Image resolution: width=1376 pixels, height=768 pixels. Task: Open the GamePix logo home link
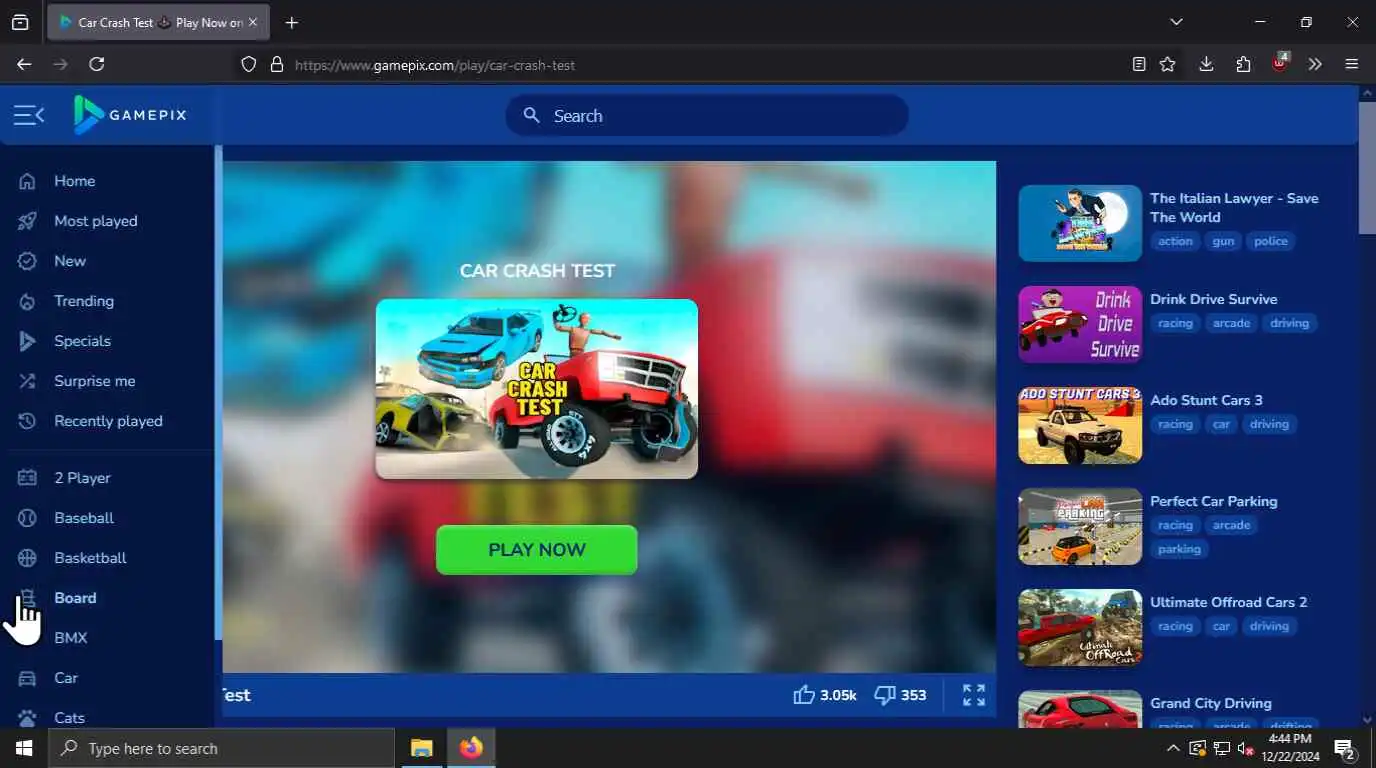130,115
